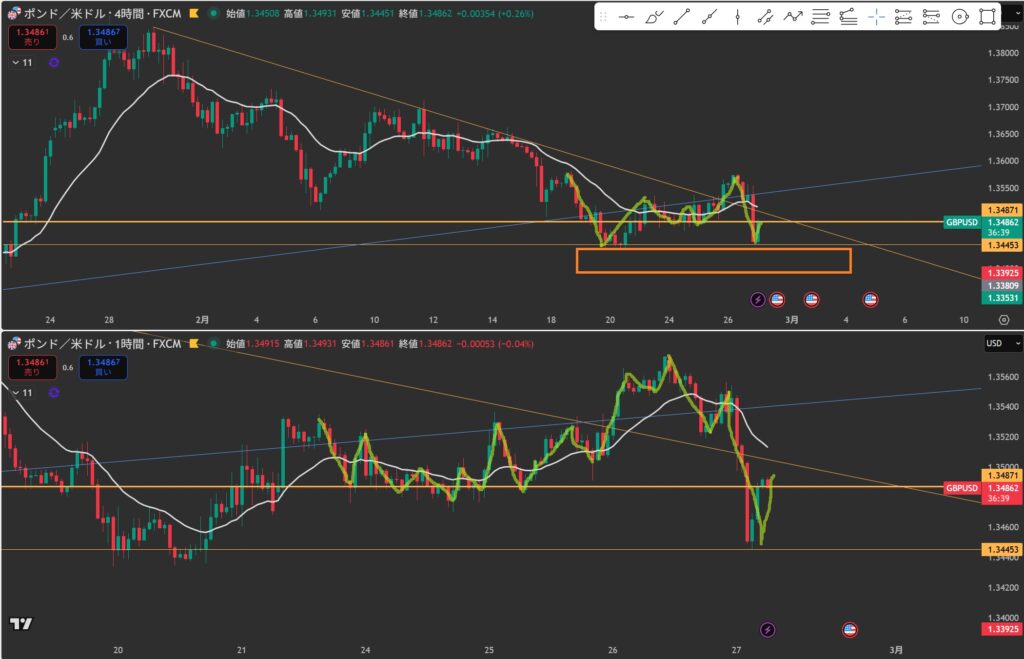Choose the polyline path arrow tool
The image size is (1024, 659).
[x=793, y=17]
